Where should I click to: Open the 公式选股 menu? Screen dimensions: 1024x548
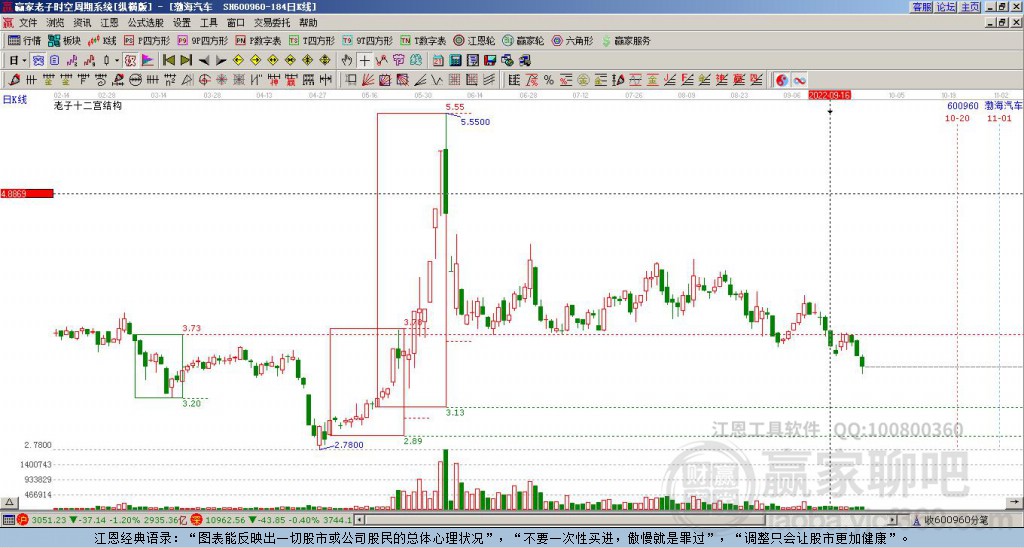(146, 23)
